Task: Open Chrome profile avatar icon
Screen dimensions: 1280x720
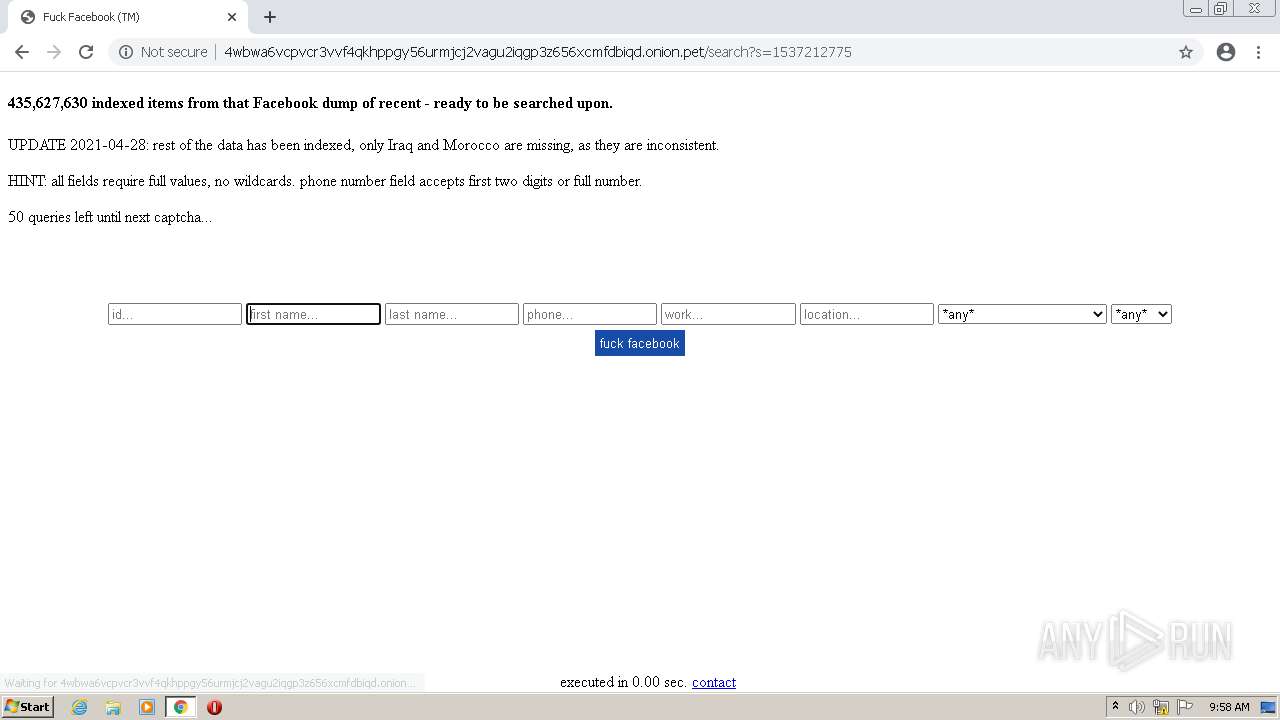Action: pos(1226,52)
